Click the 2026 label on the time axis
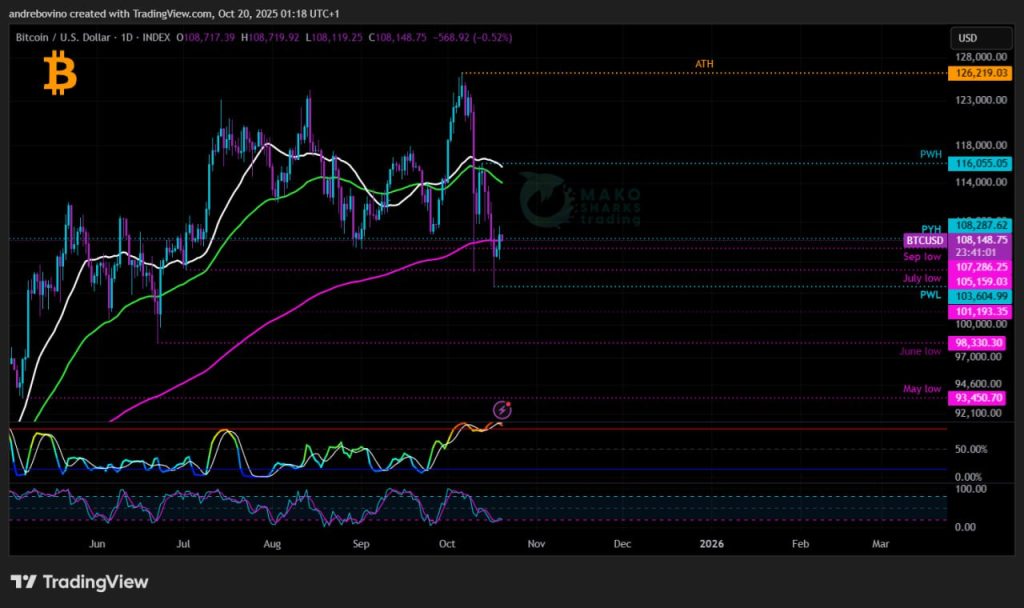 (711, 544)
